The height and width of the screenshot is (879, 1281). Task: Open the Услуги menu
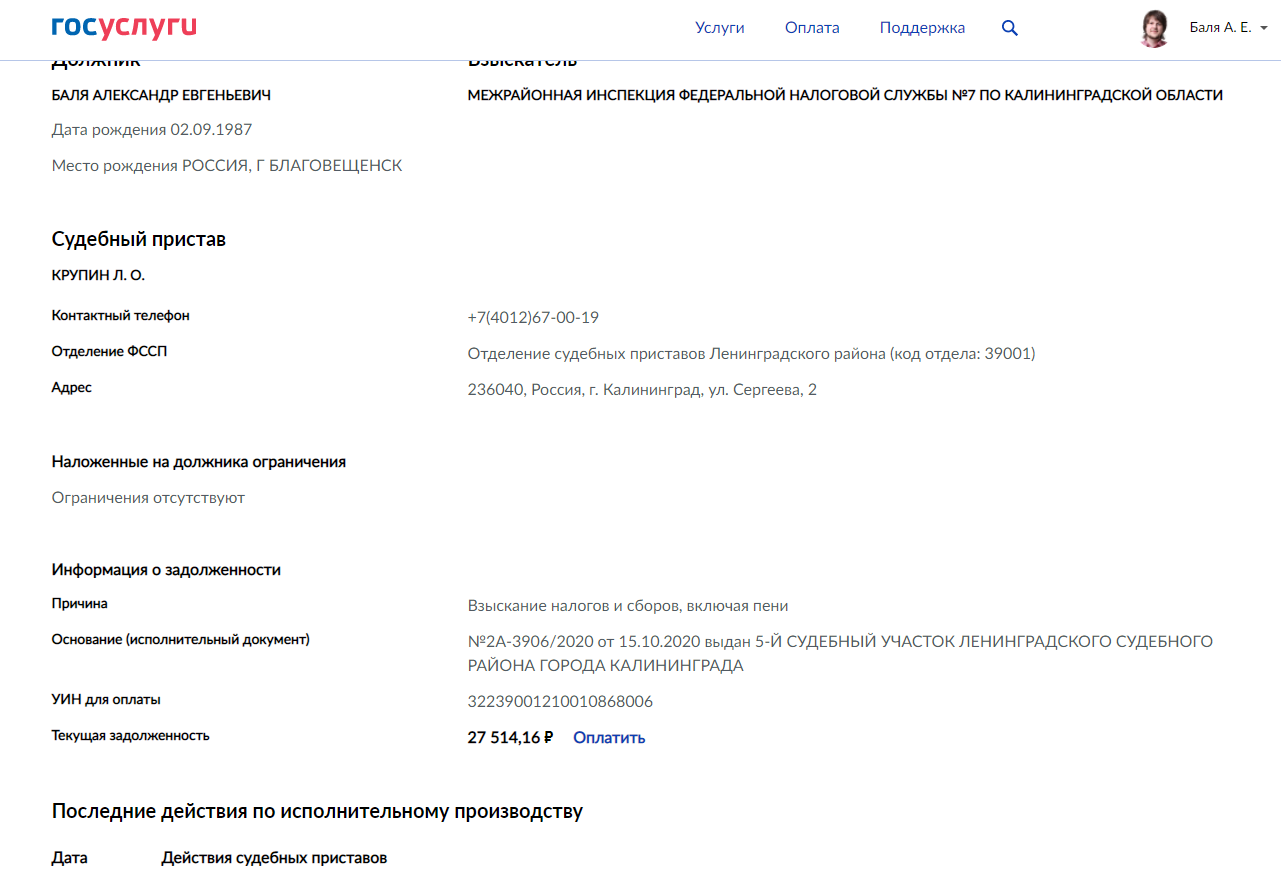(720, 28)
